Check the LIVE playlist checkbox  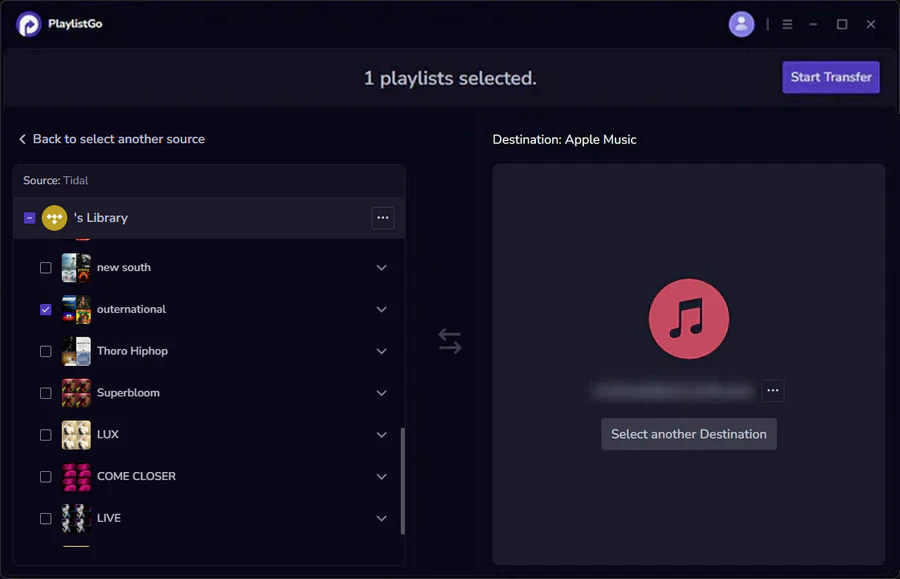pyautogui.click(x=45, y=519)
